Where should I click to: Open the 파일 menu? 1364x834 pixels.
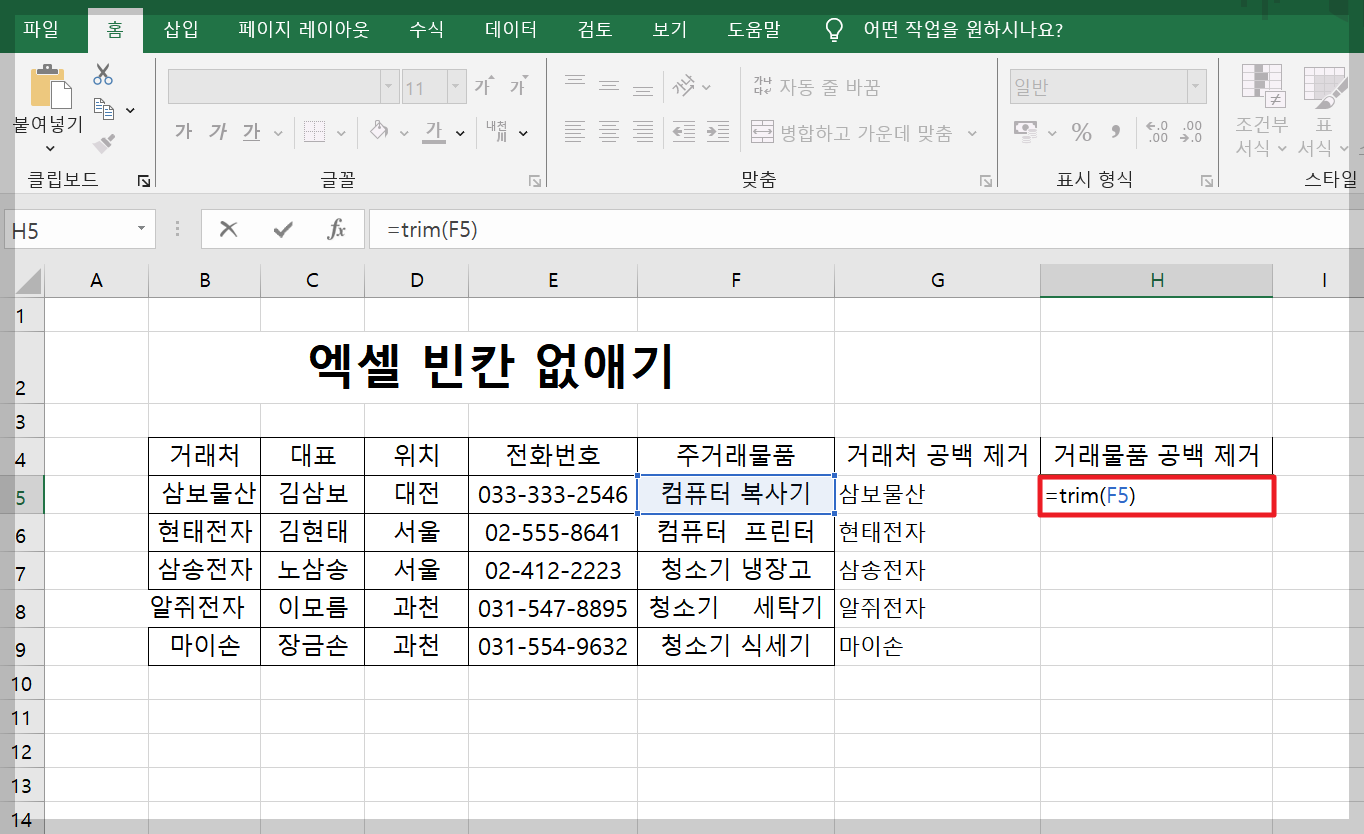click(41, 30)
